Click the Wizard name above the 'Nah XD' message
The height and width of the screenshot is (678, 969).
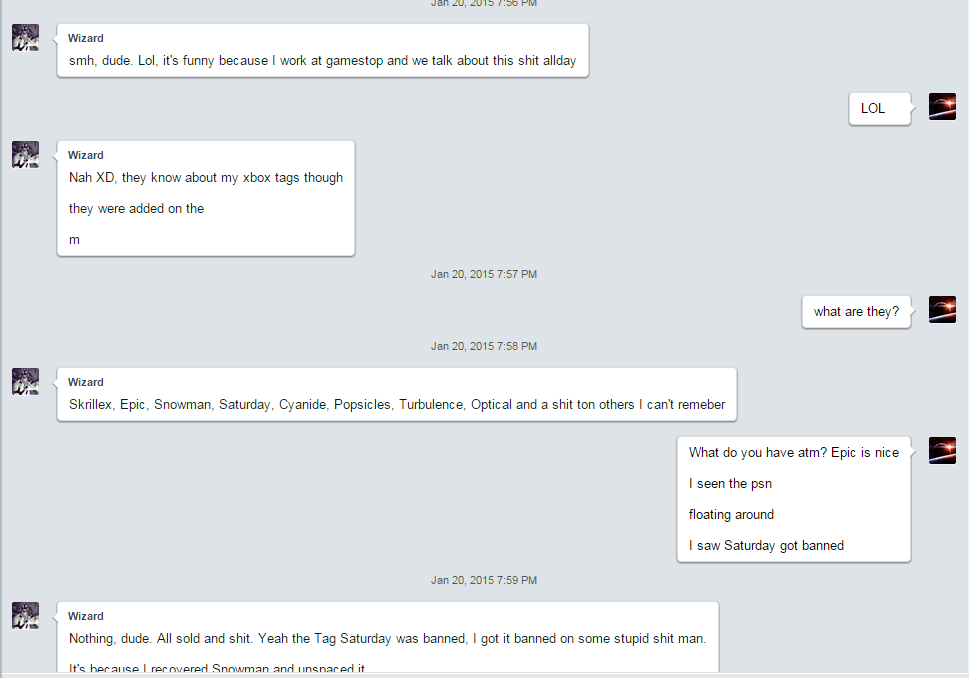tap(85, 155)
